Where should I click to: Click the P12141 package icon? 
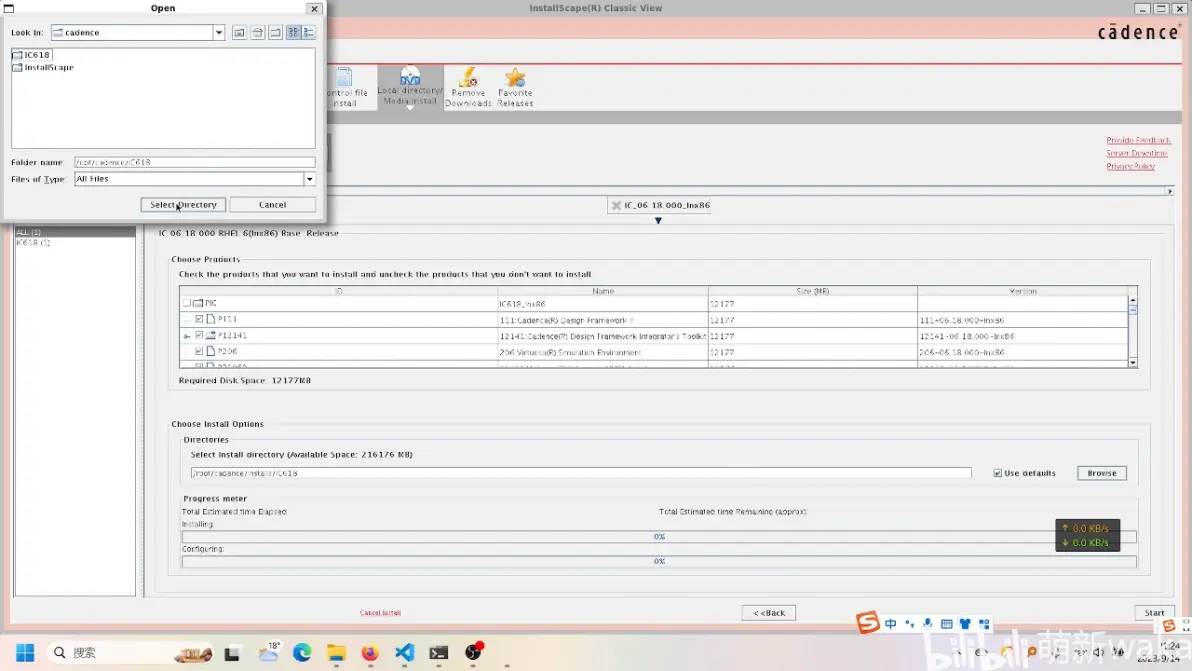tap(211, 335)
